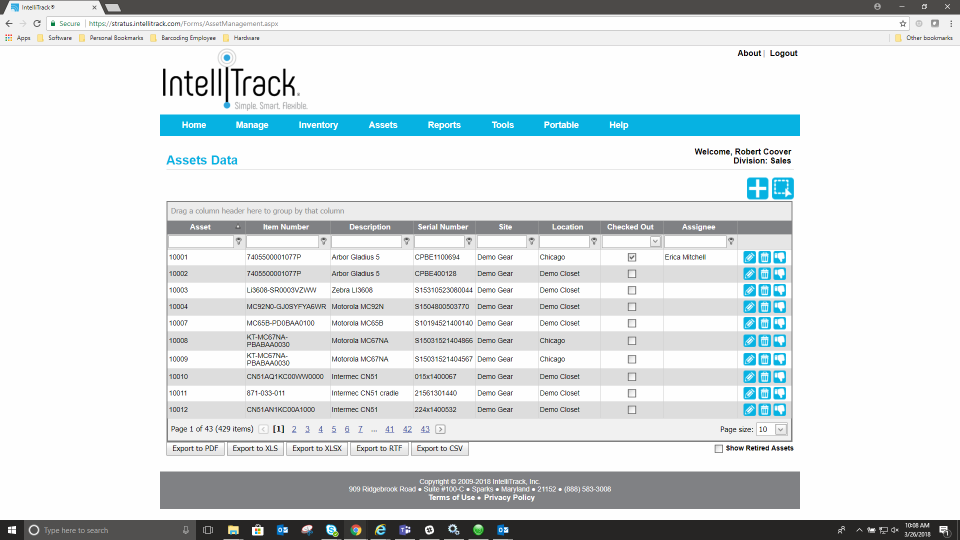Open the Item Number filter condition icon

click(x=324, y=242)
